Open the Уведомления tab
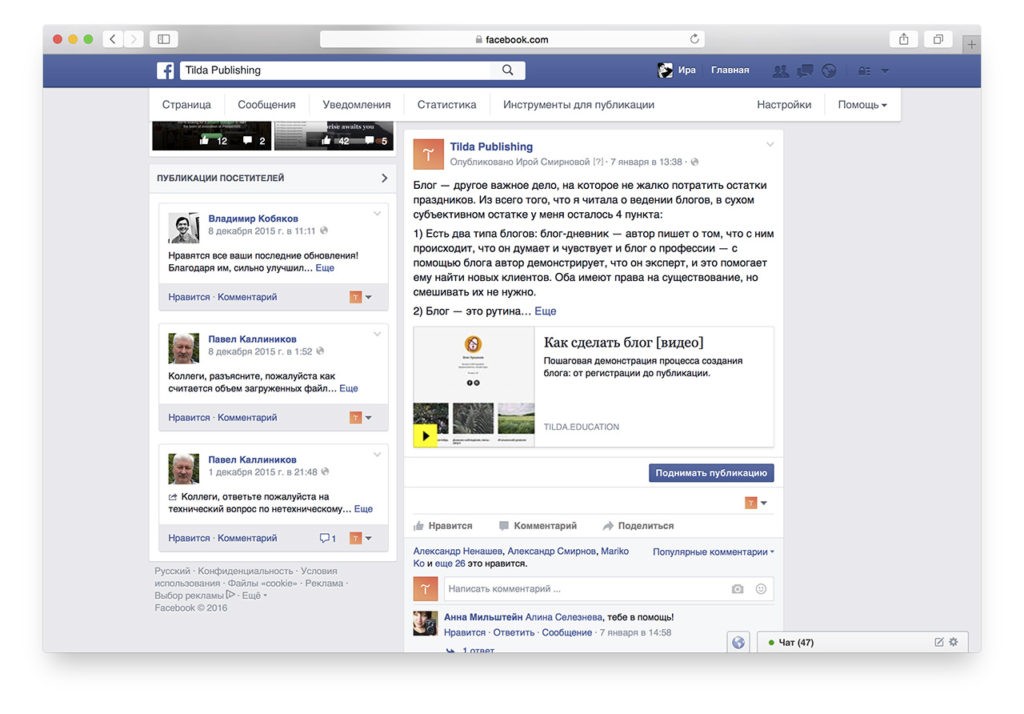The image size is (1024, 714). point(357,105)
